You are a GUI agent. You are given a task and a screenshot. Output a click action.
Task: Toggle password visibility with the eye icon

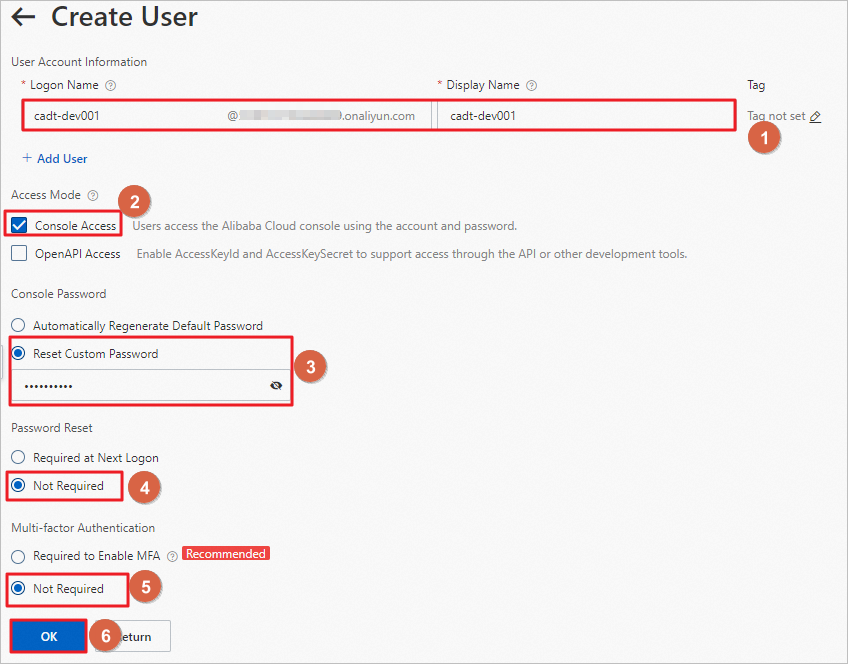coord(276,385)
